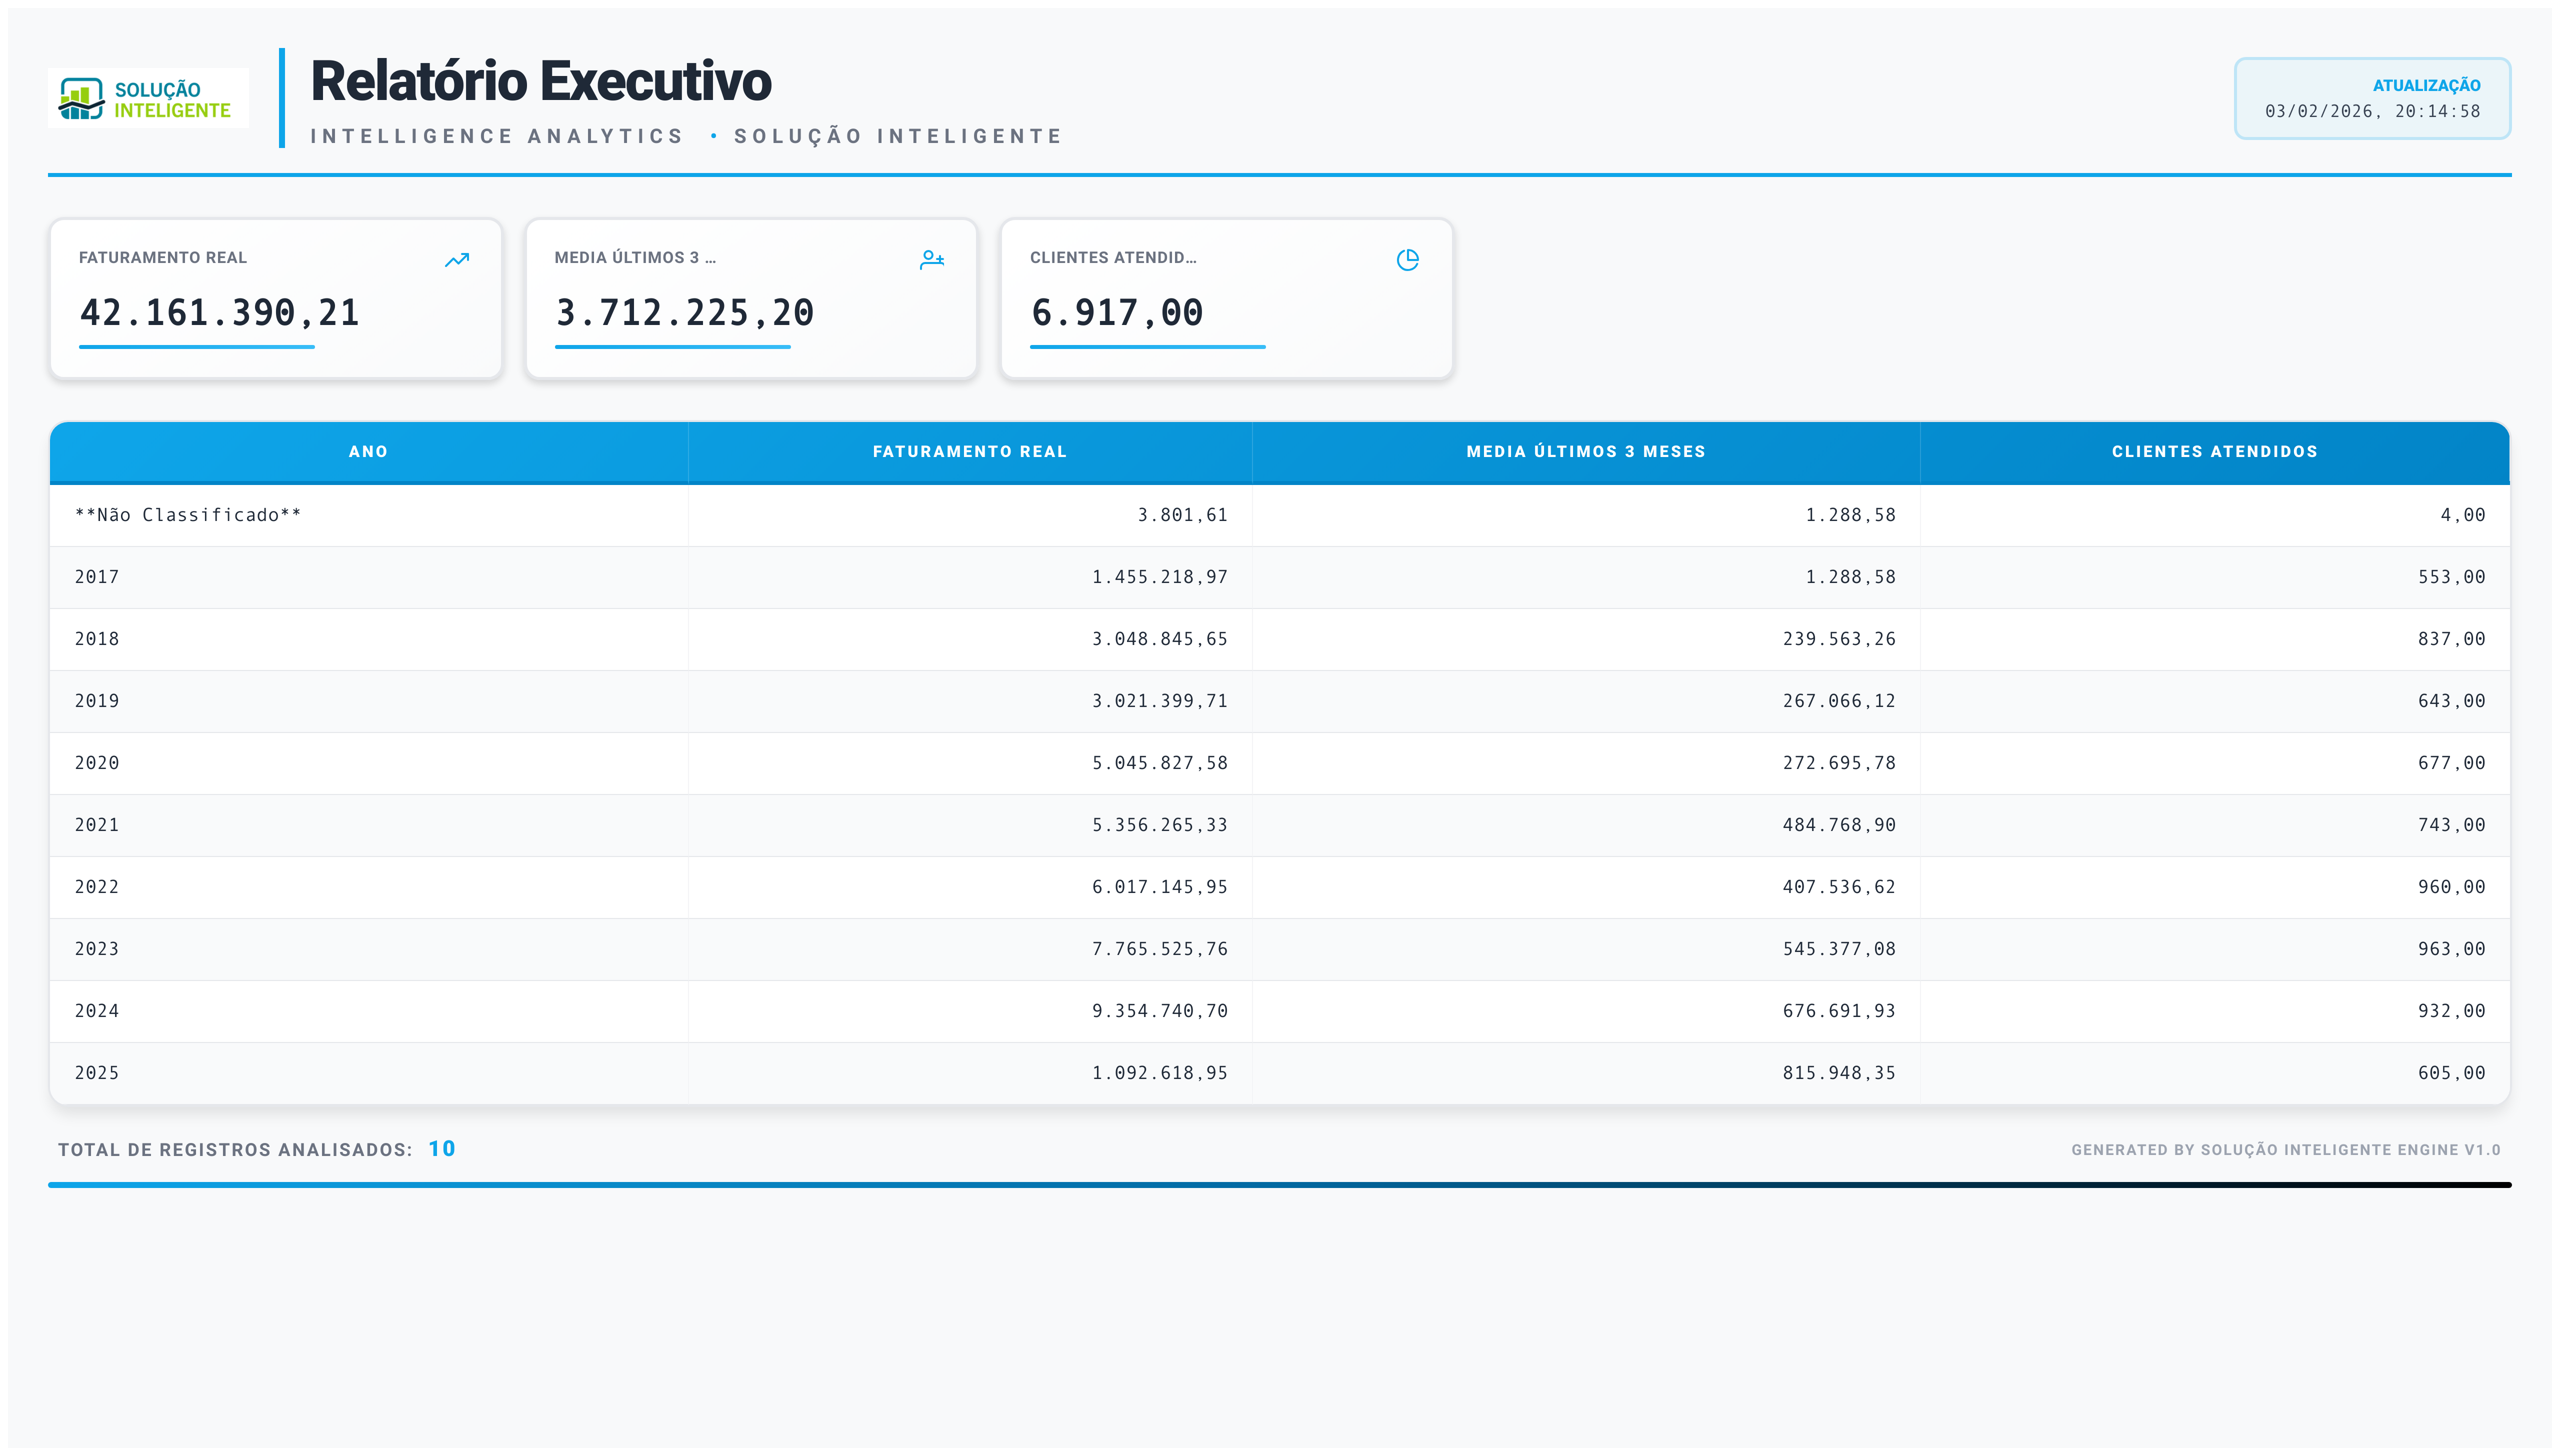Select the 2017 table row
This screenshot has width=2560, height=1456.
(97, 577)
